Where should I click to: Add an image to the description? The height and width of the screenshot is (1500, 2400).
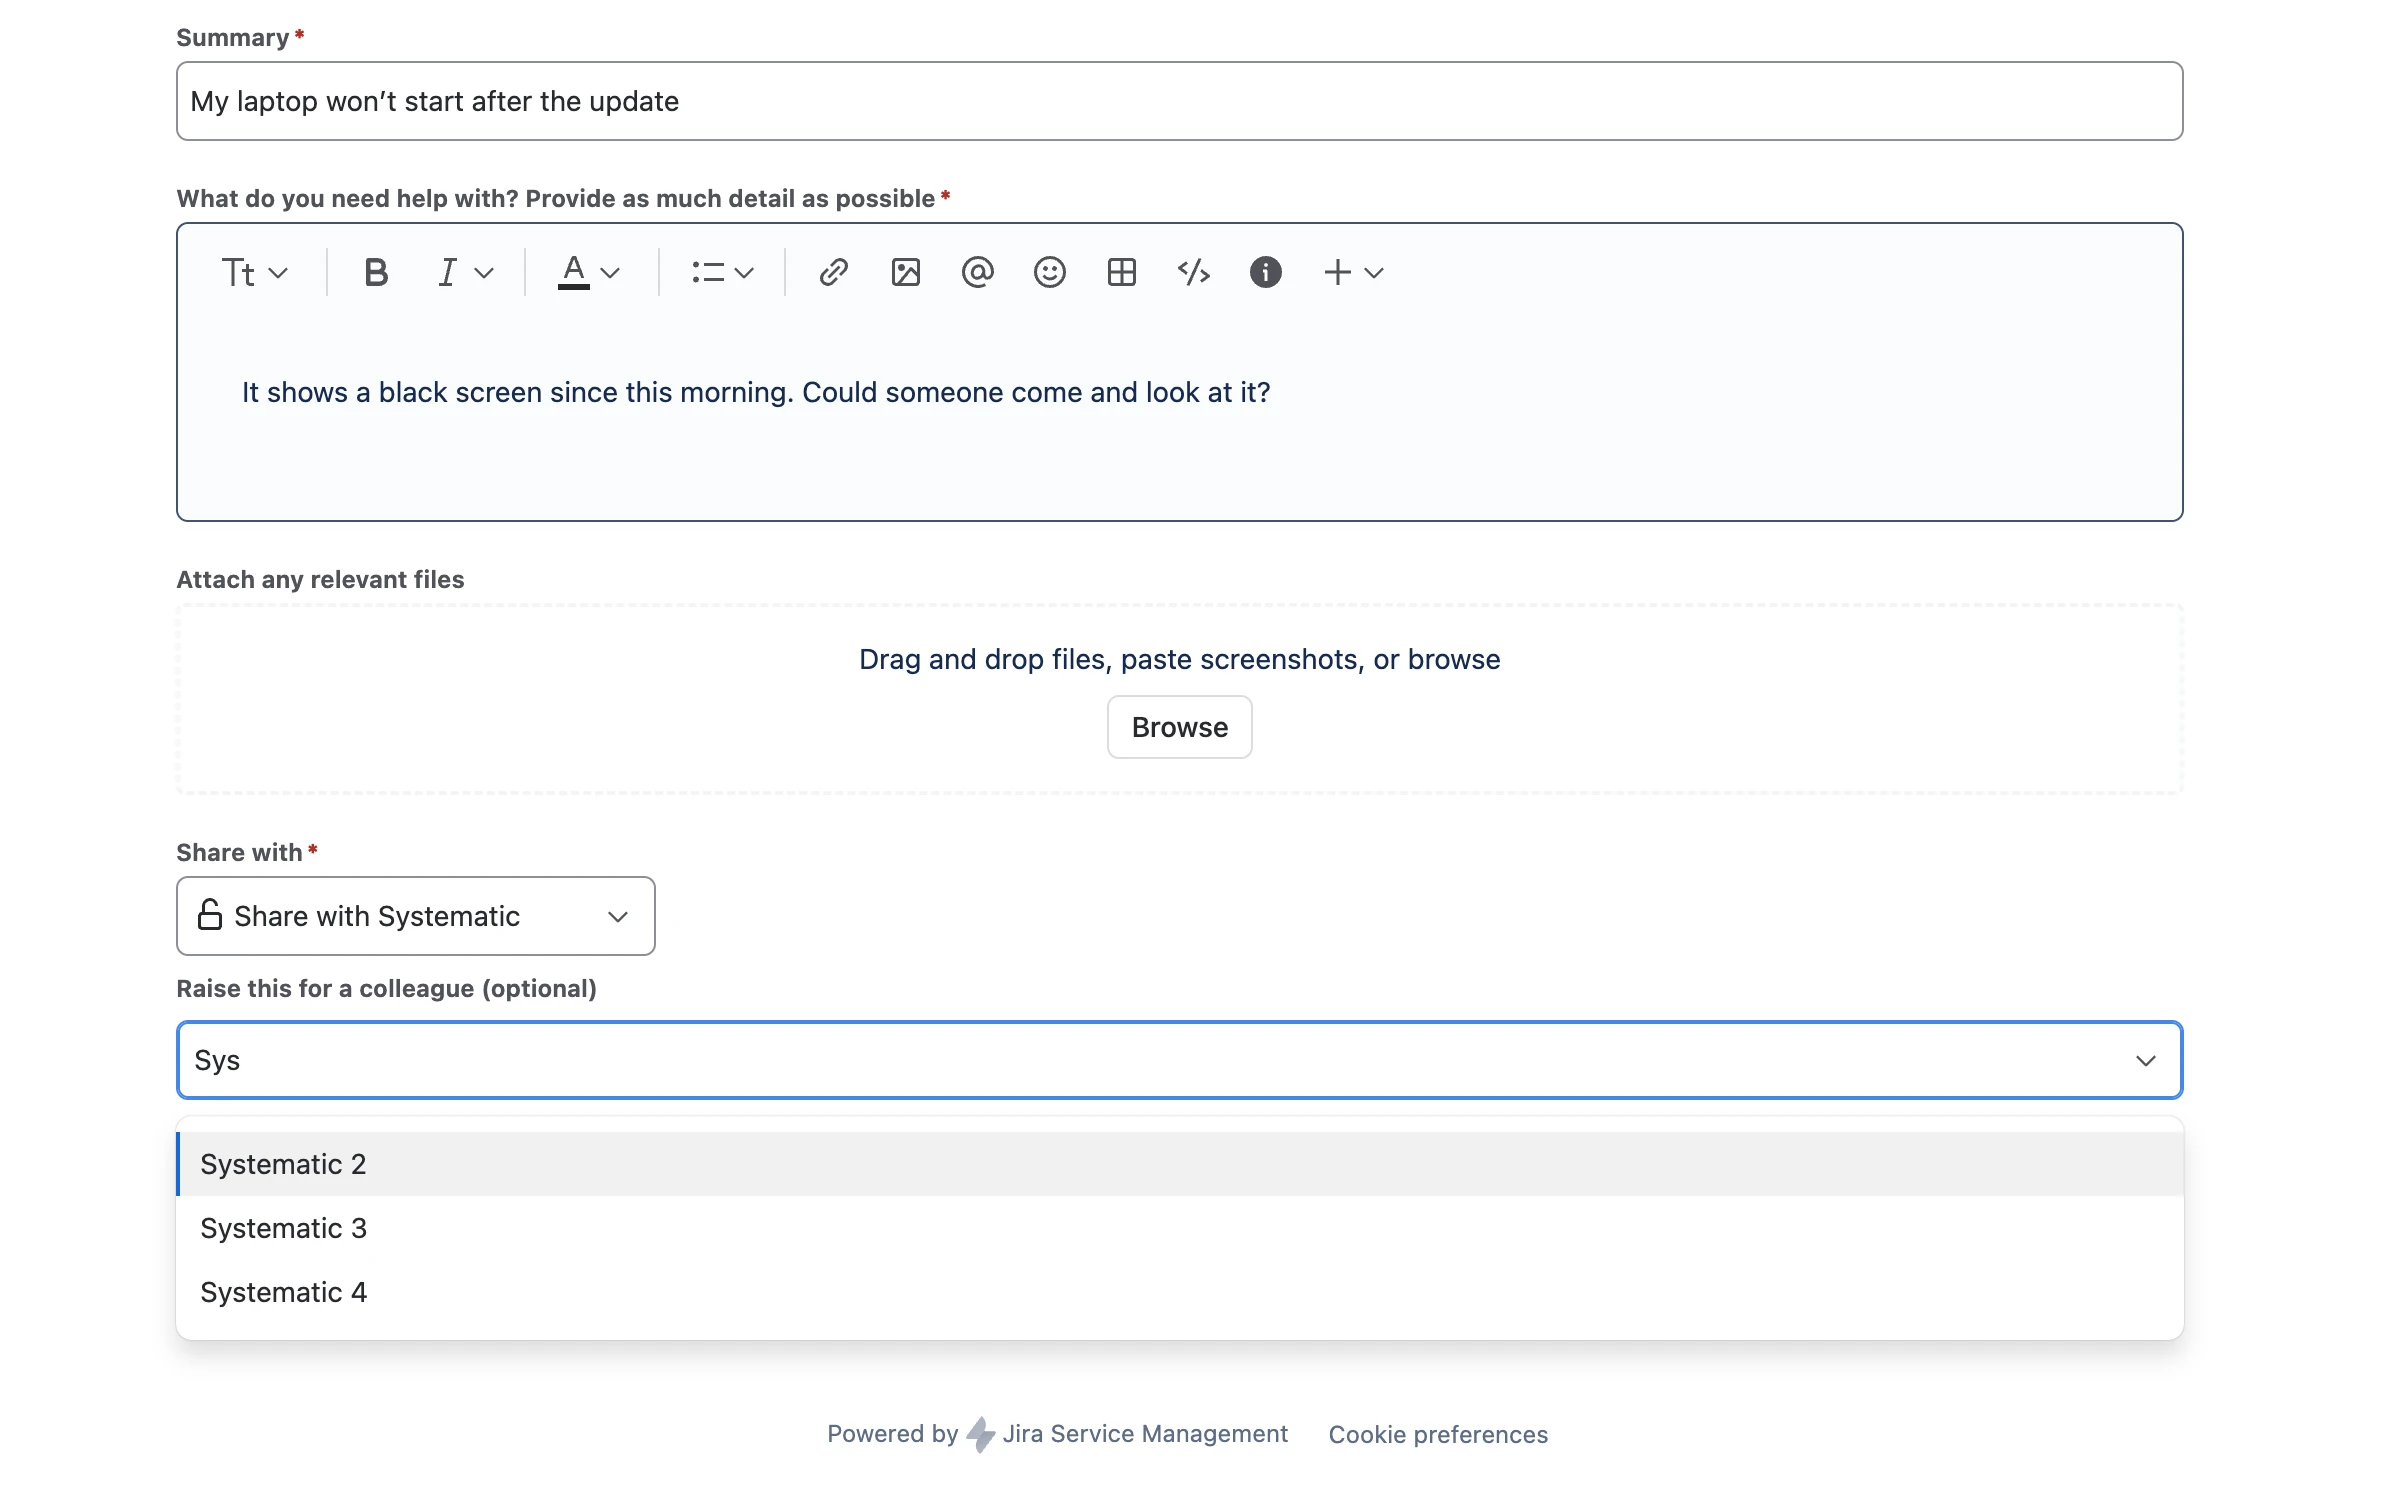(906, 272)
